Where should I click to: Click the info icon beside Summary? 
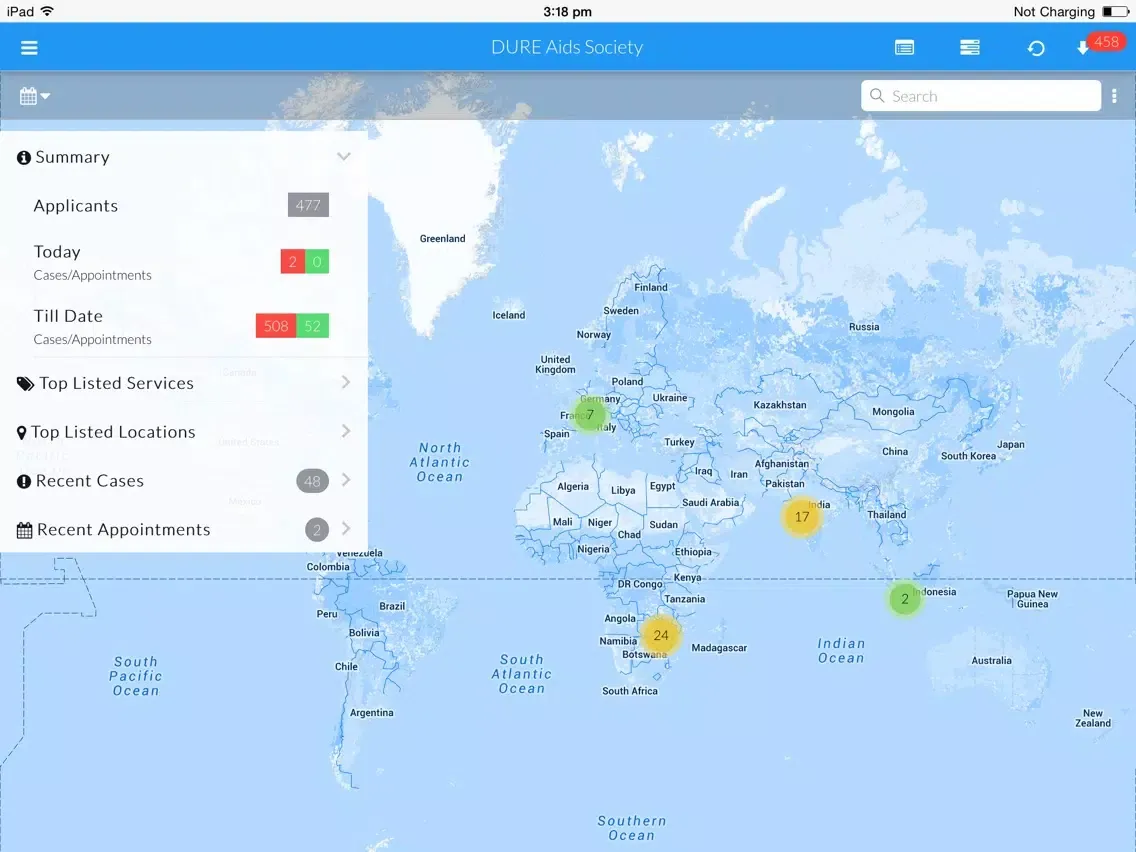click(x=23, y=156)
